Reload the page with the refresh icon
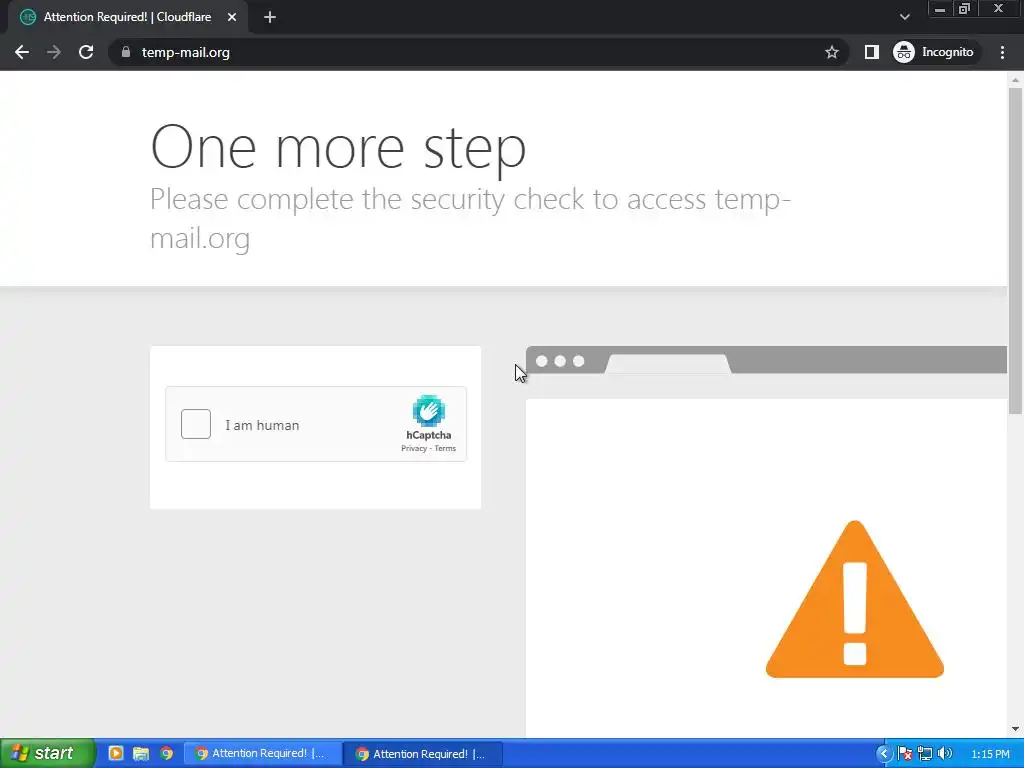Screen dimensions: 1024x768 click(x=86, y=52)
